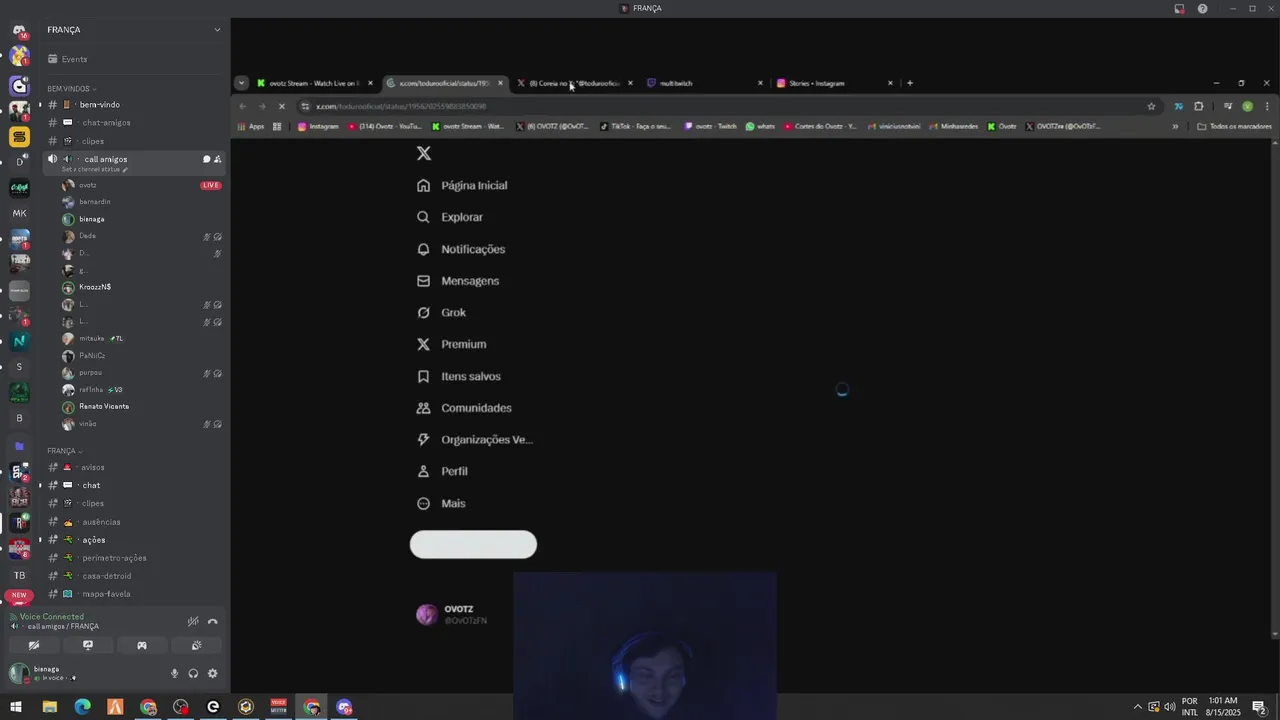Open File Explorer from taskbar

[49, 707]
